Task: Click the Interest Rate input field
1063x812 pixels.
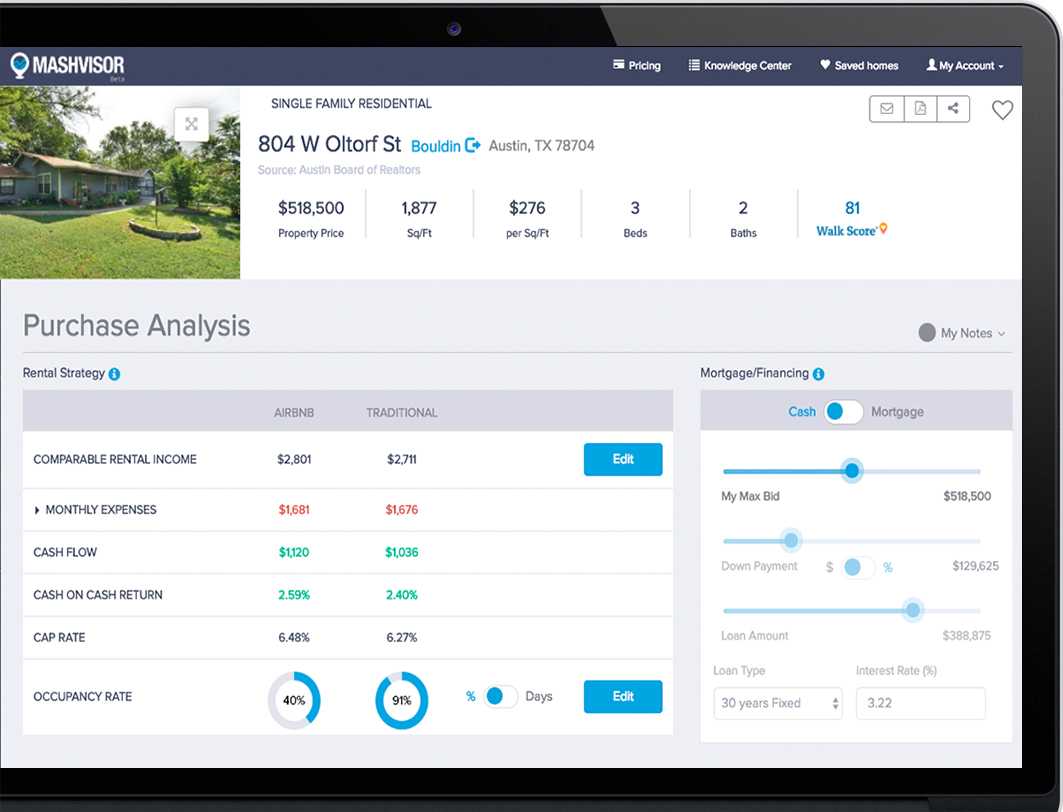Action: pyautogui.click(x=920, y=703)
